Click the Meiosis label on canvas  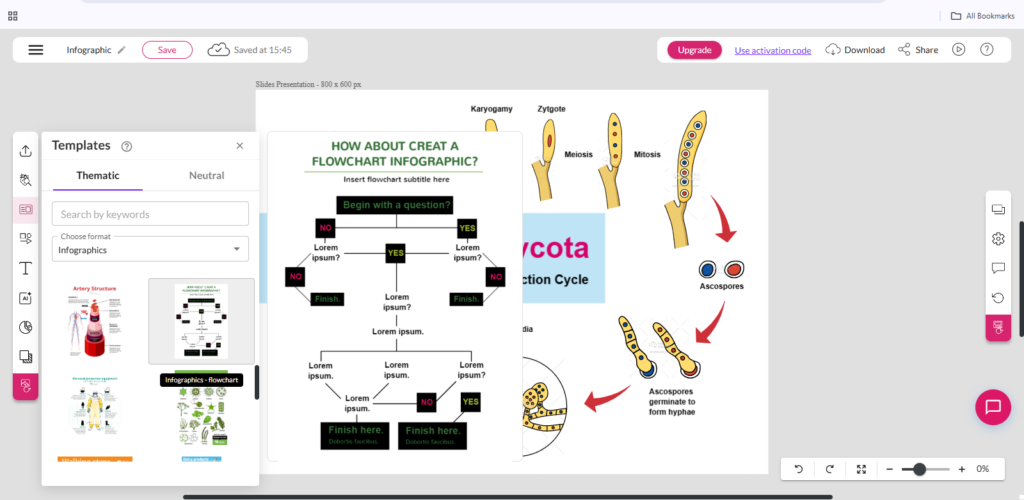578,155
